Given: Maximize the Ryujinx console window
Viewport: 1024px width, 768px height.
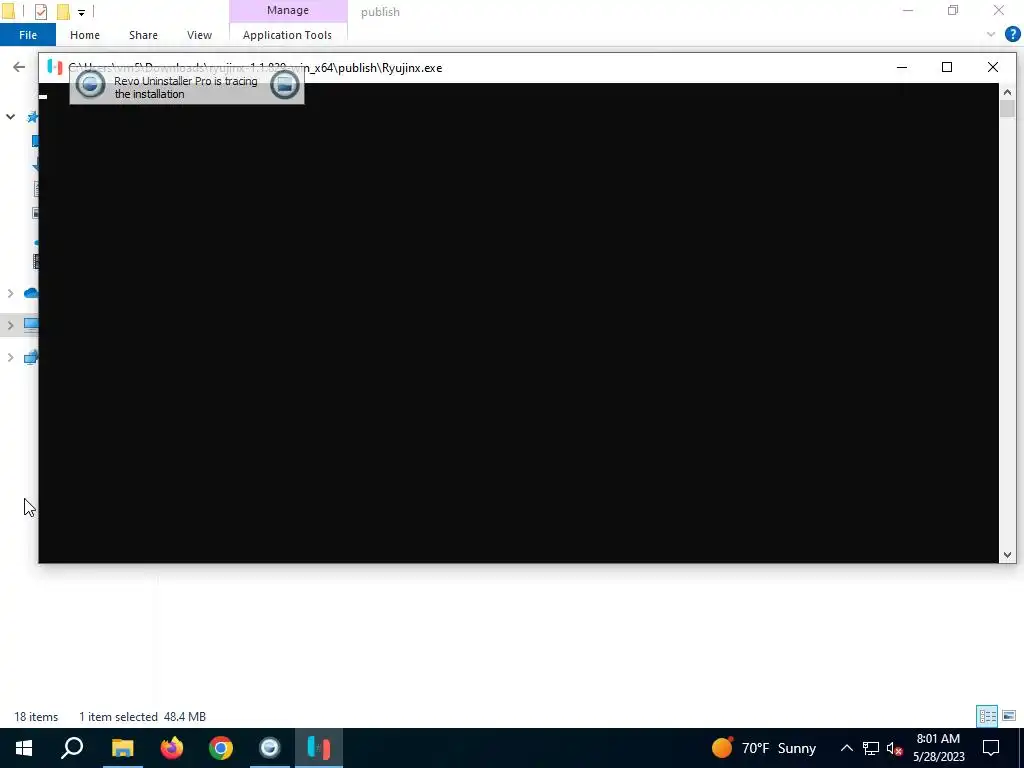Looking at the screenshot, I should tap(947, 67).
